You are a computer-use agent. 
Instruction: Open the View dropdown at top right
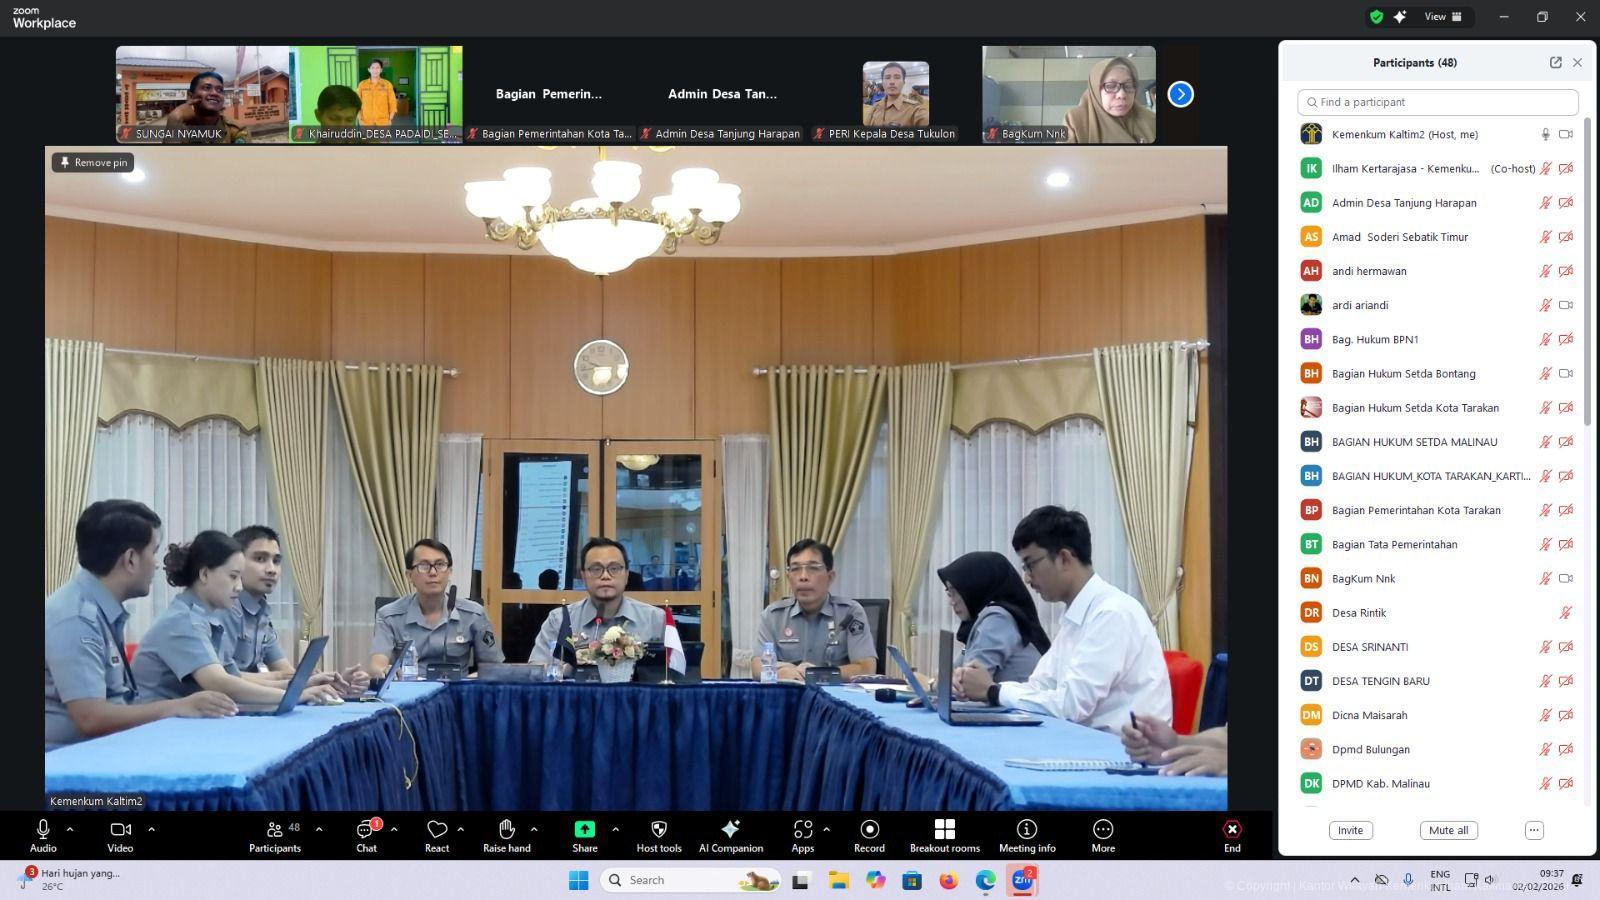pyautogui.click(x=1442, y=17)
